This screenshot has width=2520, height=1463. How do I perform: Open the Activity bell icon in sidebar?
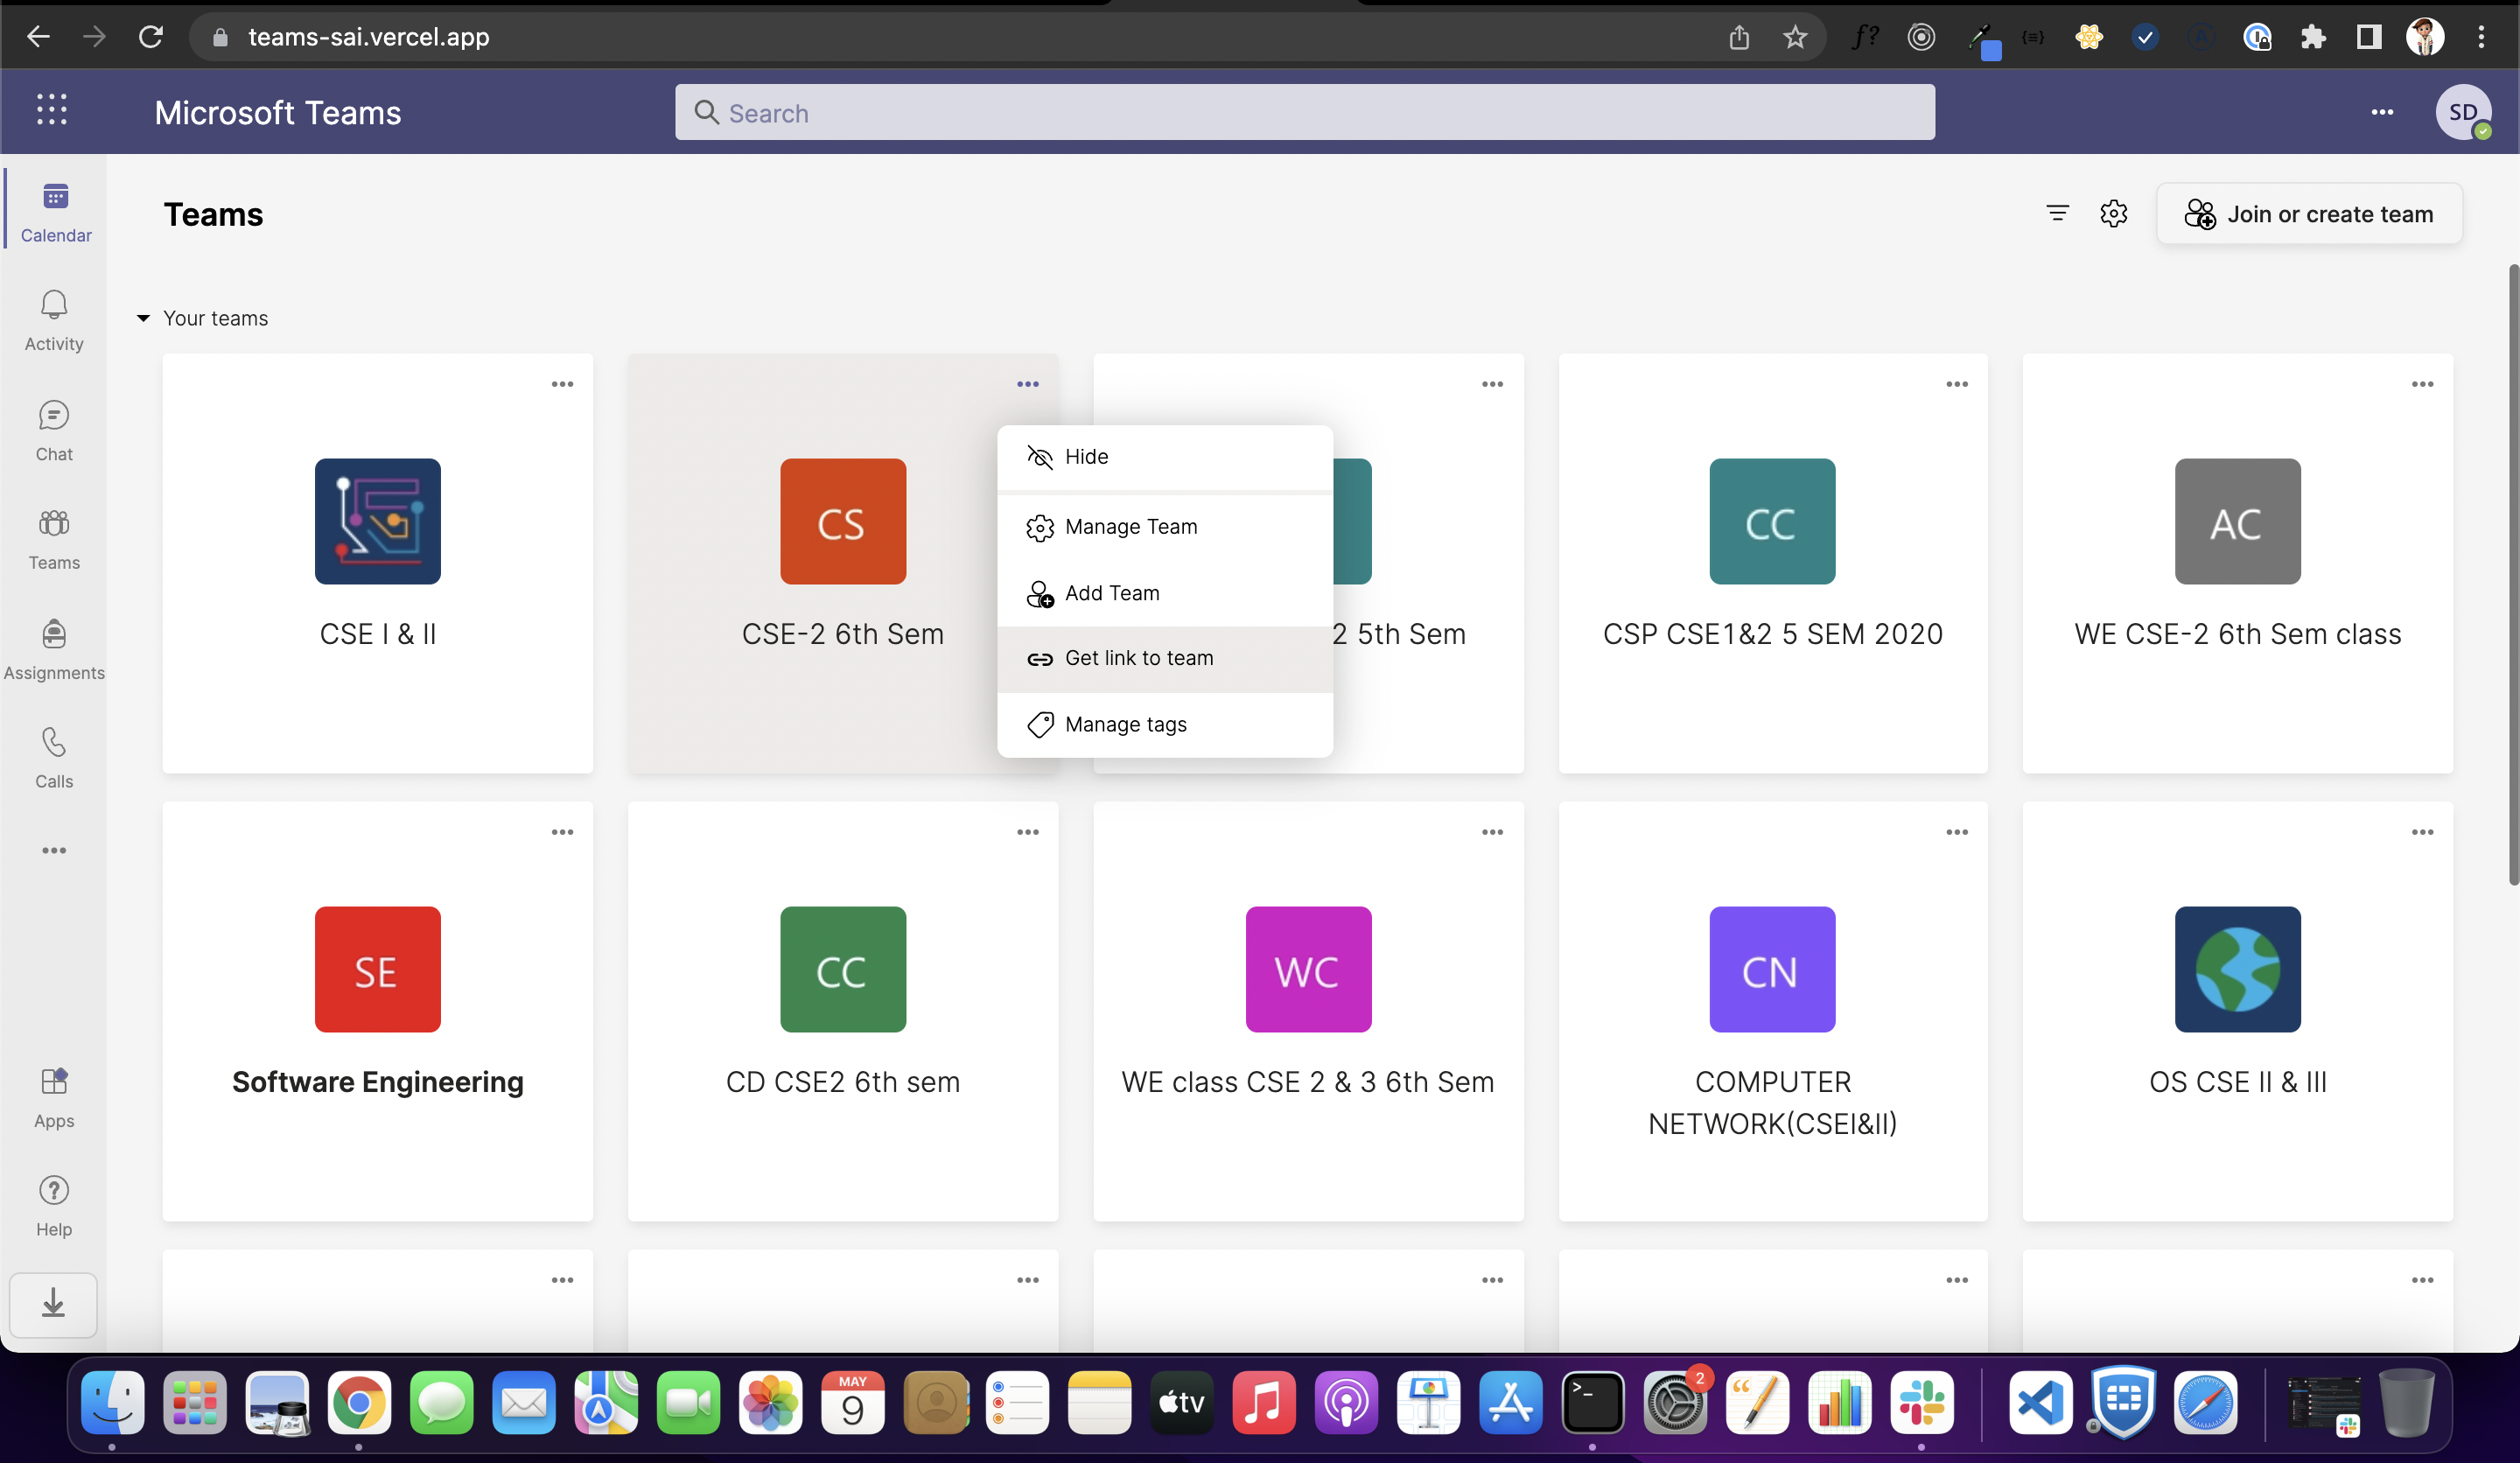54,320
